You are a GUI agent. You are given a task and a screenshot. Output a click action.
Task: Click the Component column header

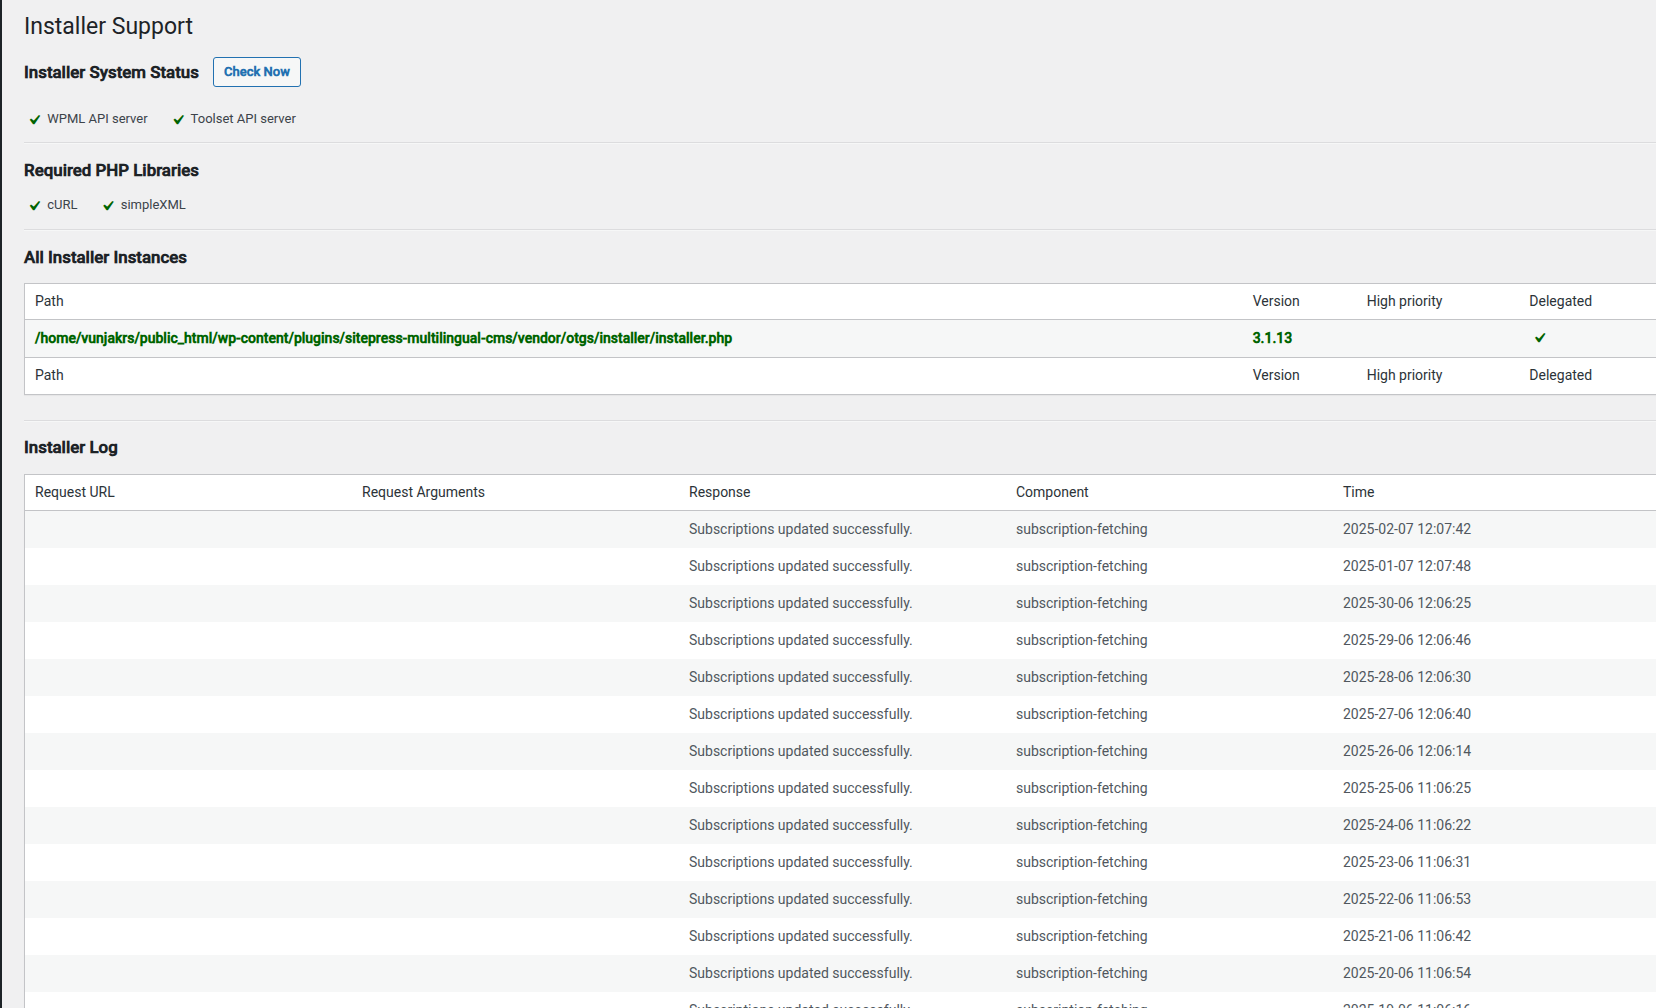pos(1052,492)
